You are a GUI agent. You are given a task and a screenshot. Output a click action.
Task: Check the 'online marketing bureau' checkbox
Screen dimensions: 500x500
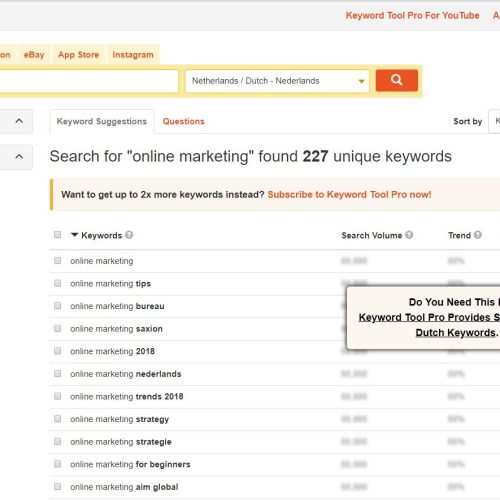pyautogui.click(x=57, y=306)
